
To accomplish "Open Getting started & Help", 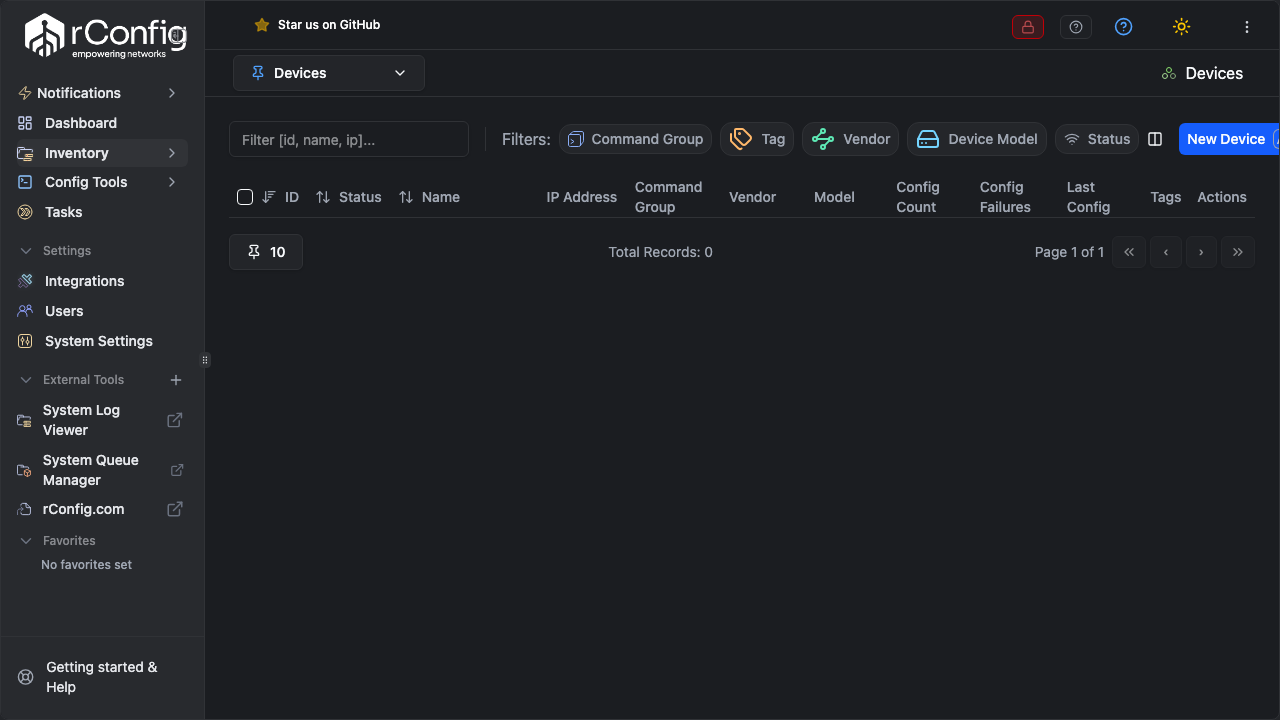I will pos(102,677).
